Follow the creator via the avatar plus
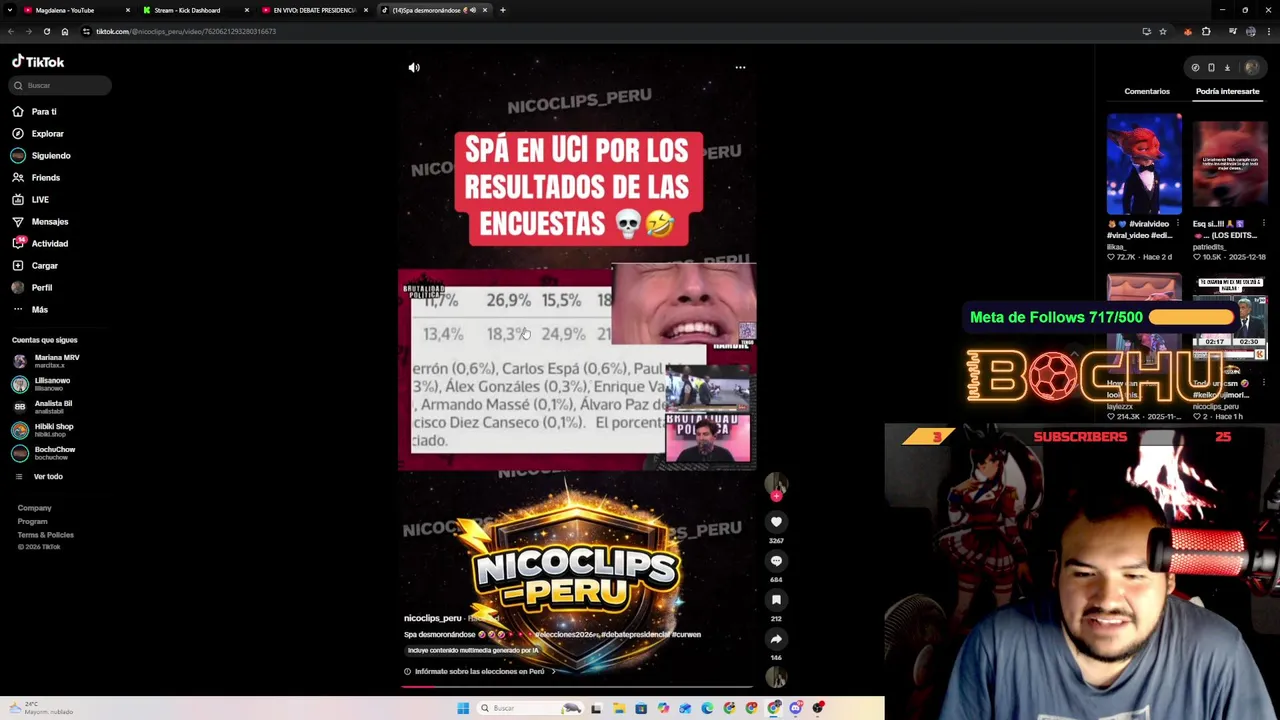1280x720 pixels. coord(776,496)
